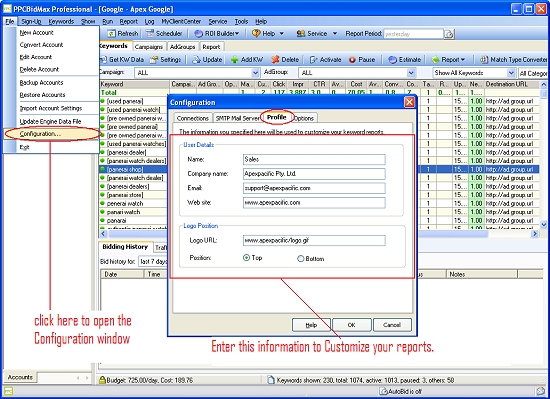
Task: Choose New Account in the File menu
Action: click(x=36, y=33)
